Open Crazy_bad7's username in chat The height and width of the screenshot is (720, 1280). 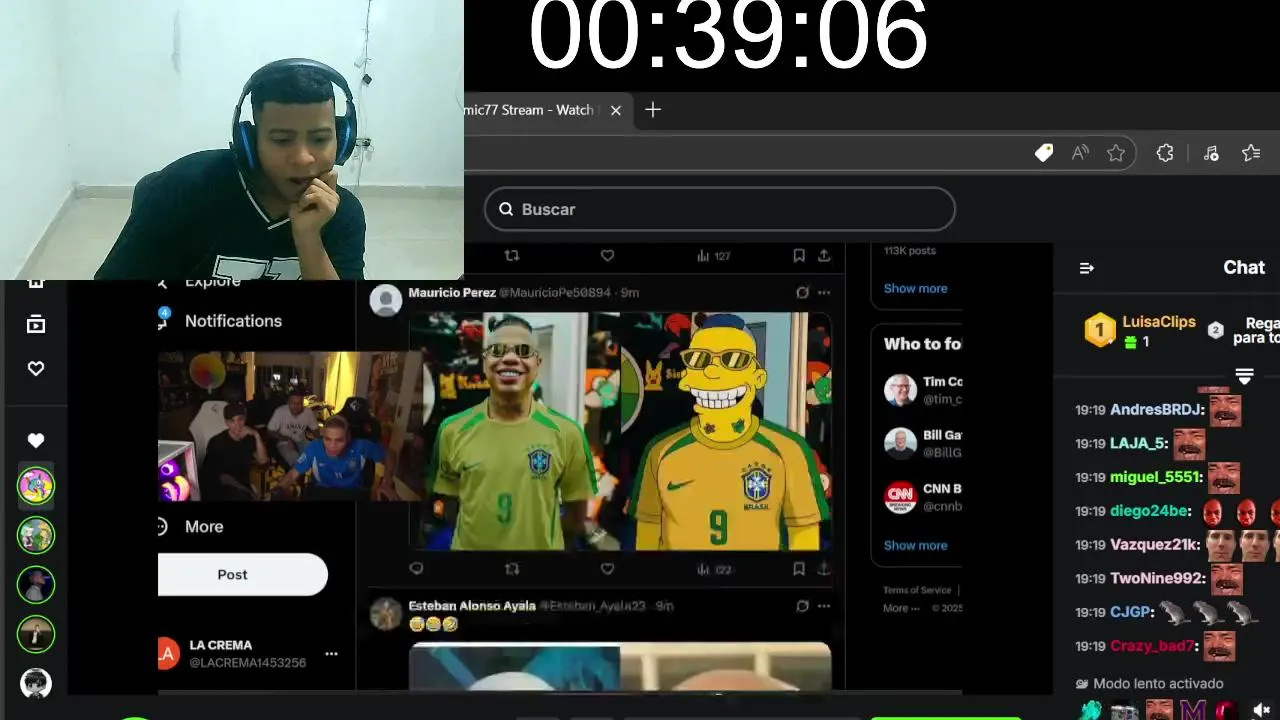(1152, 646)
